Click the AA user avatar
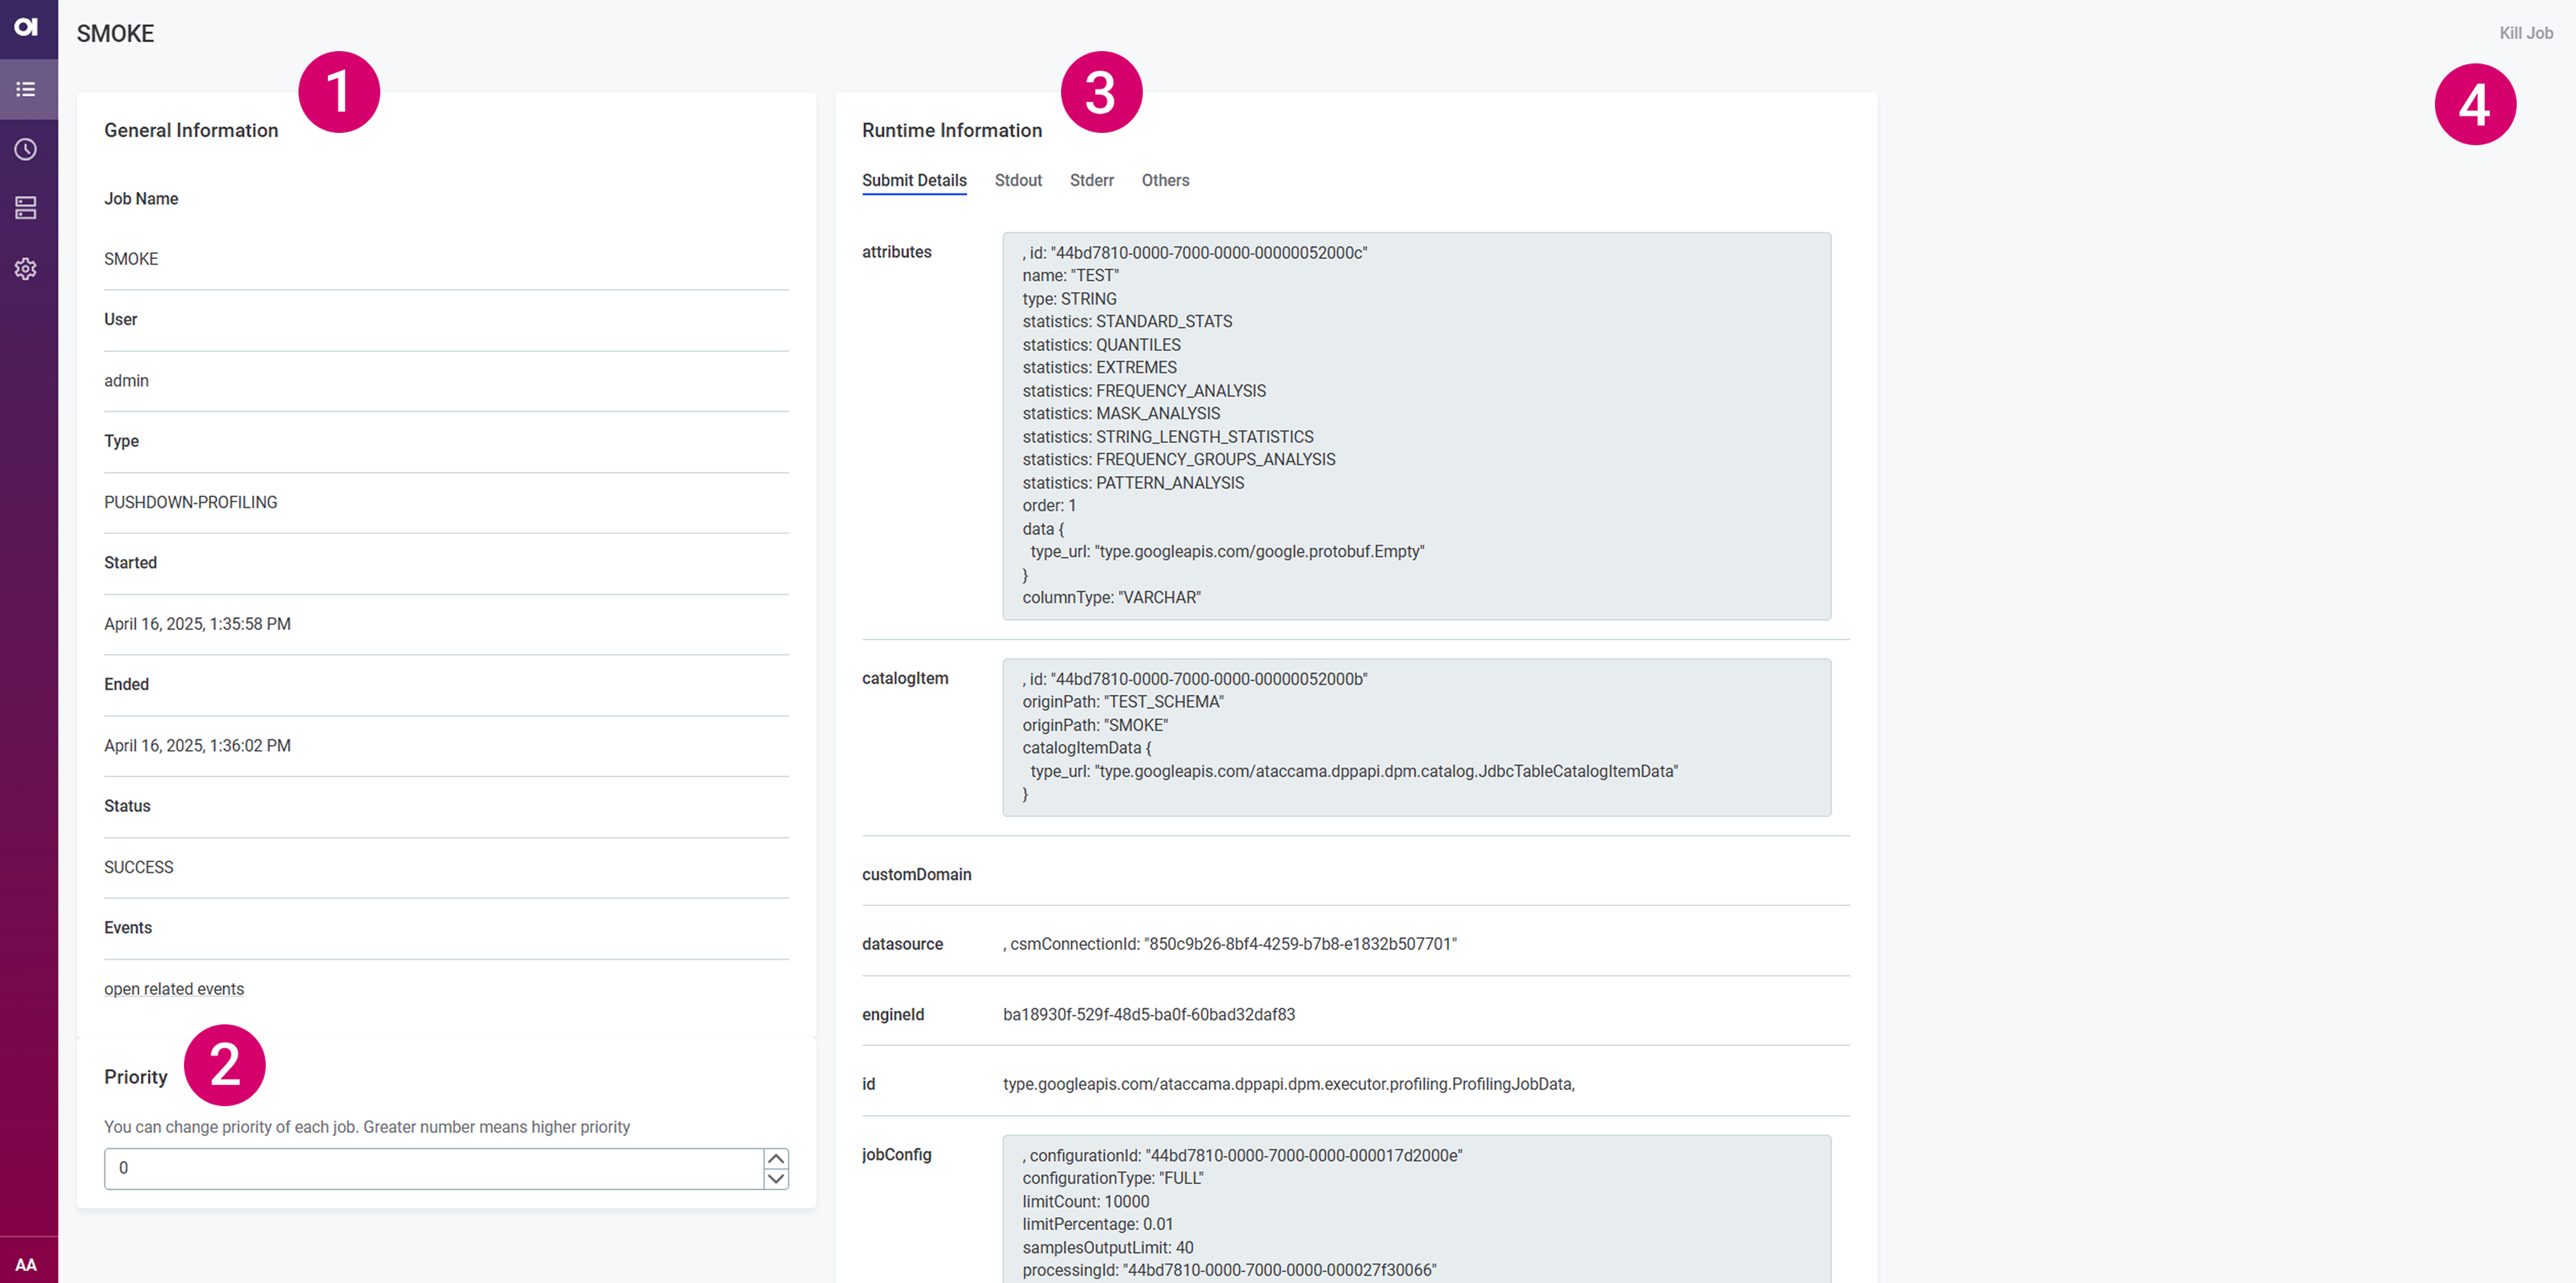This screenshot has width=2576, height=1283. (26, 1263)
